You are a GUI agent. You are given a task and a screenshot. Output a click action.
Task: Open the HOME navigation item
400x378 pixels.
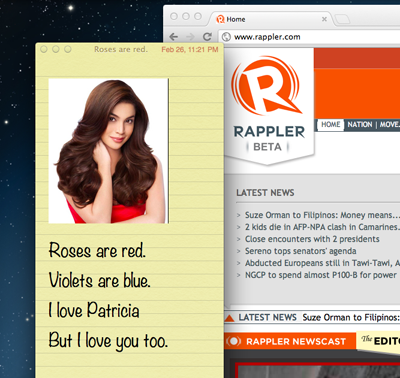click(x=330, y=124)
